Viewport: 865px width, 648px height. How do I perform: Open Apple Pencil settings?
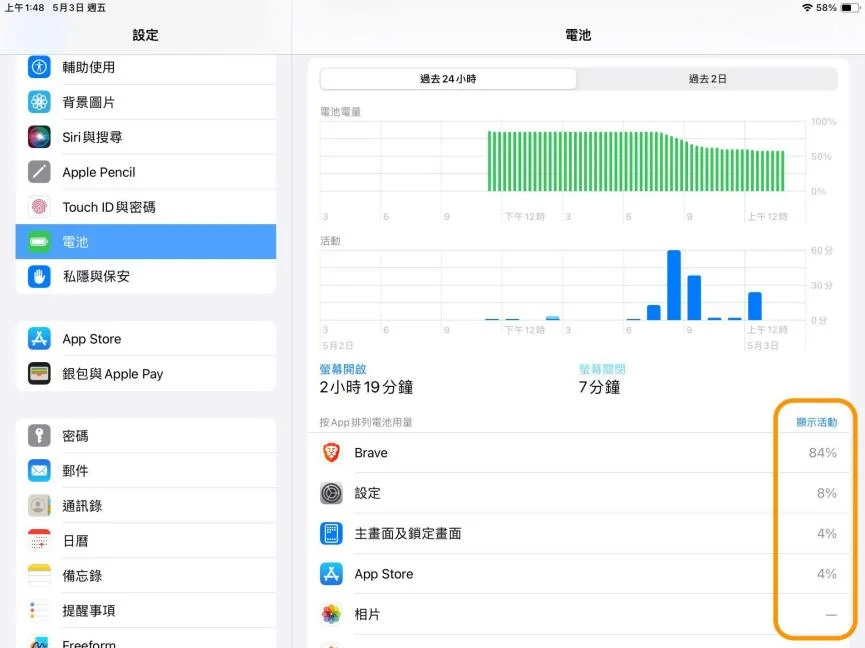[x=146, y=172]
